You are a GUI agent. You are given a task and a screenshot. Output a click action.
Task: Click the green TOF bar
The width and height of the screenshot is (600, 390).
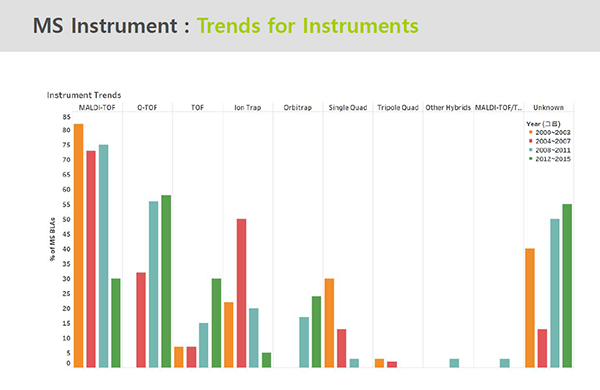click(x=216, y=323)
